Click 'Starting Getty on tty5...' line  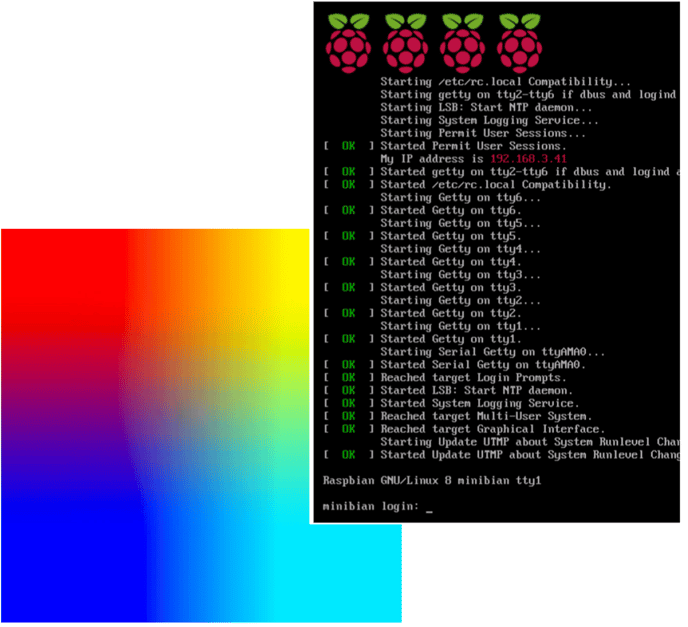460,223
